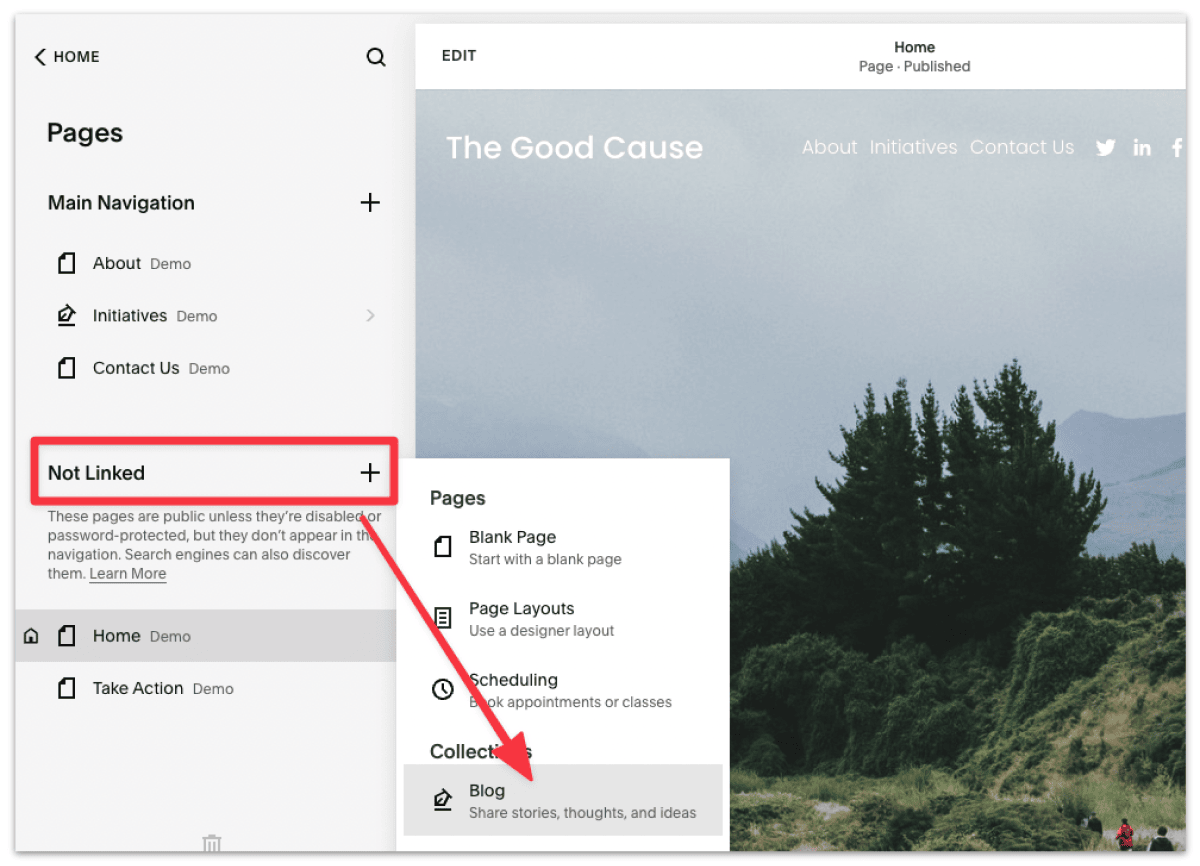Click the EDIT button above the preview
This screenshot has height=866, width=1200.
tap(459, 55)
